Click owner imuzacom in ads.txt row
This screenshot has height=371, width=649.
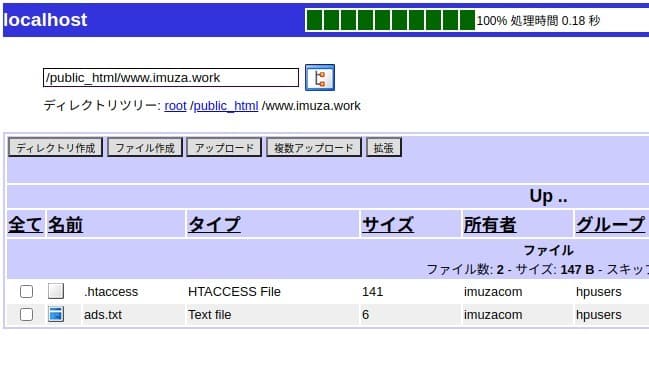493,315
